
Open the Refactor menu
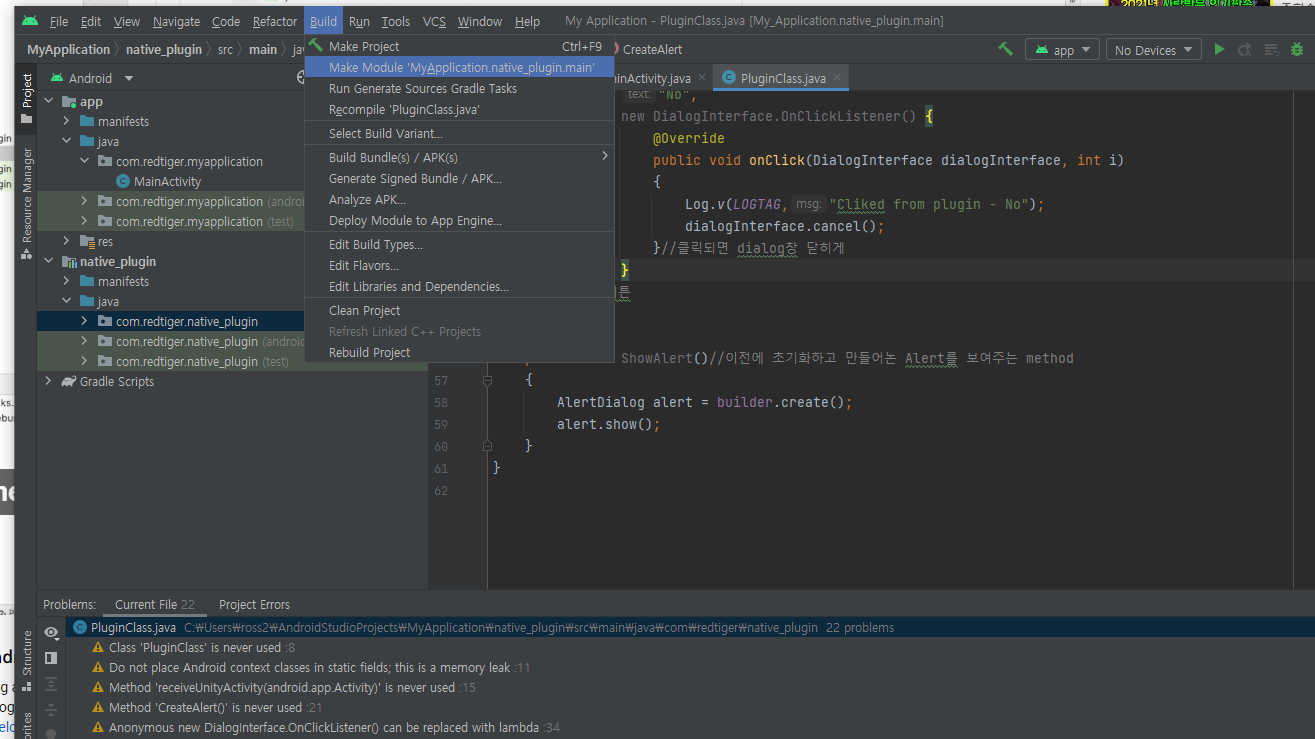pos(275,21)
